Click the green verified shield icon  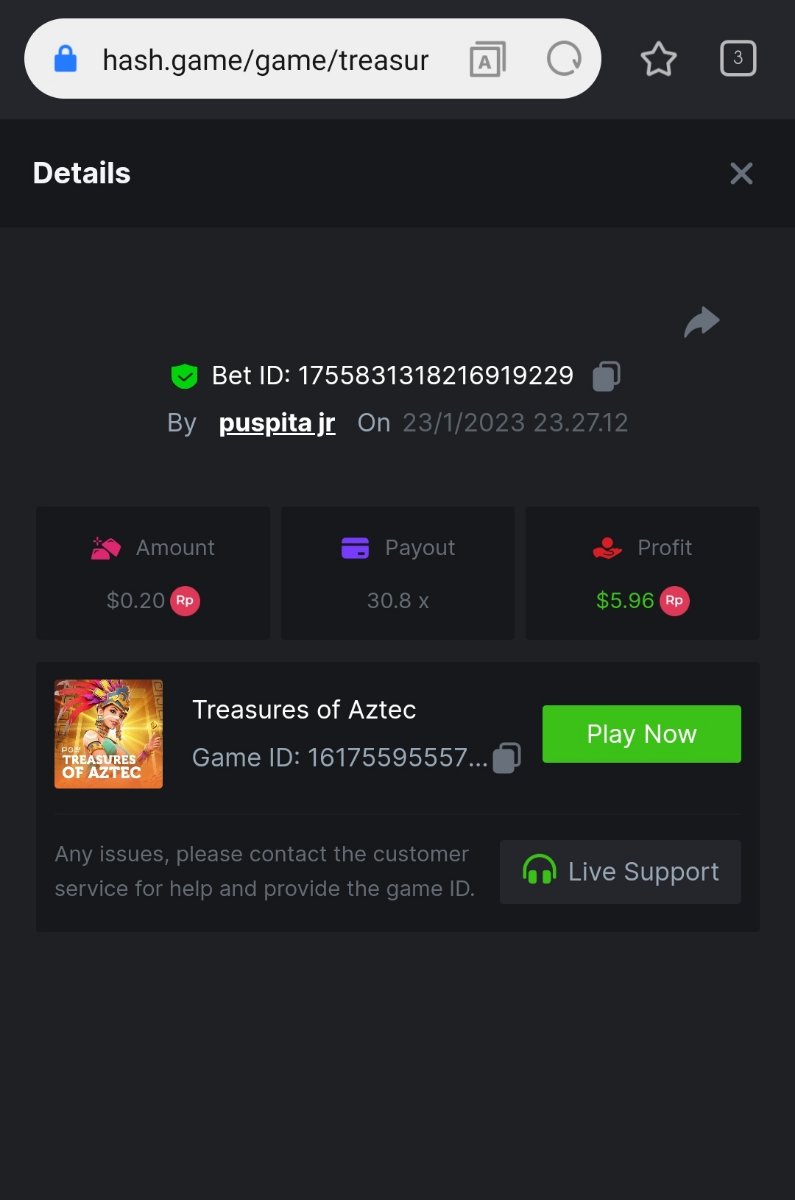184,376
